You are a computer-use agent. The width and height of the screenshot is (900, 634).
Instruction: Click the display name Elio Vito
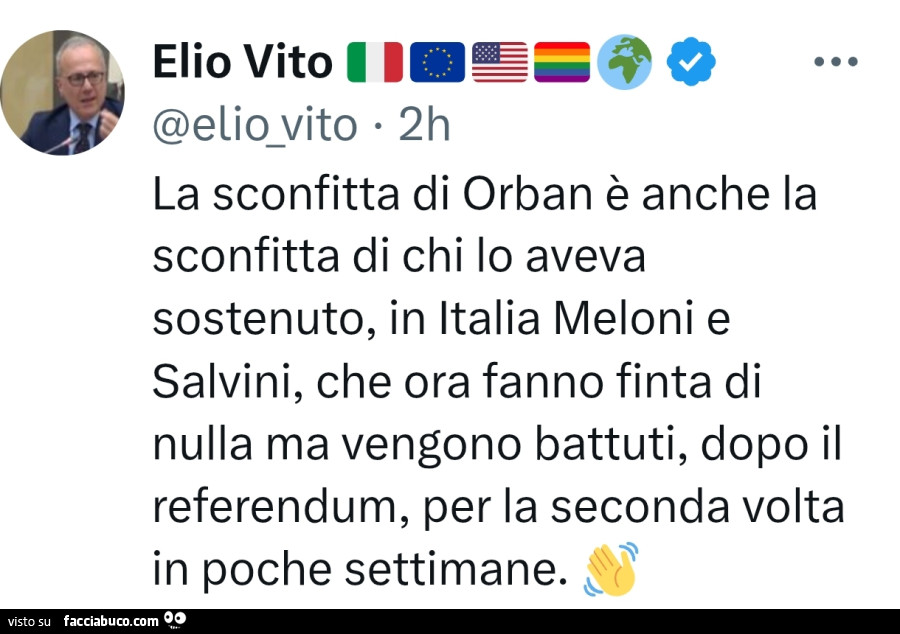point(242,62)
